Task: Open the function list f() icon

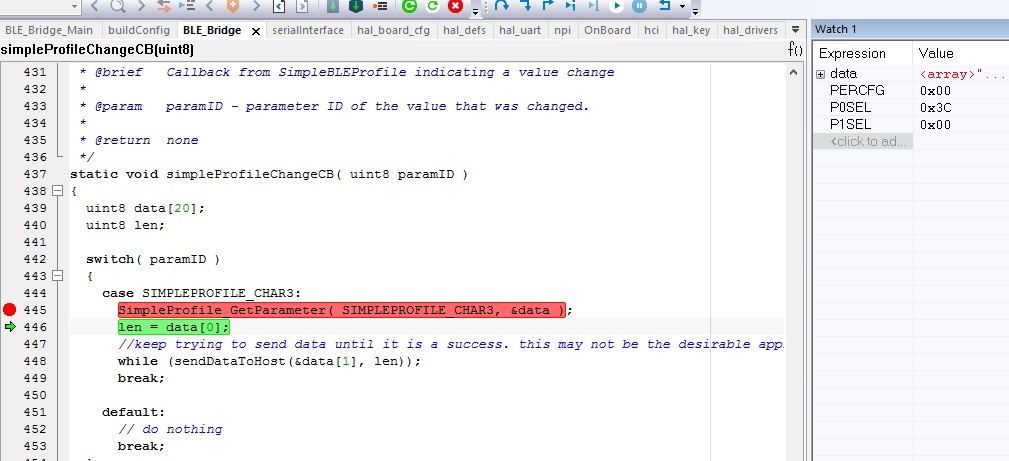Action: tap(795, 50)
